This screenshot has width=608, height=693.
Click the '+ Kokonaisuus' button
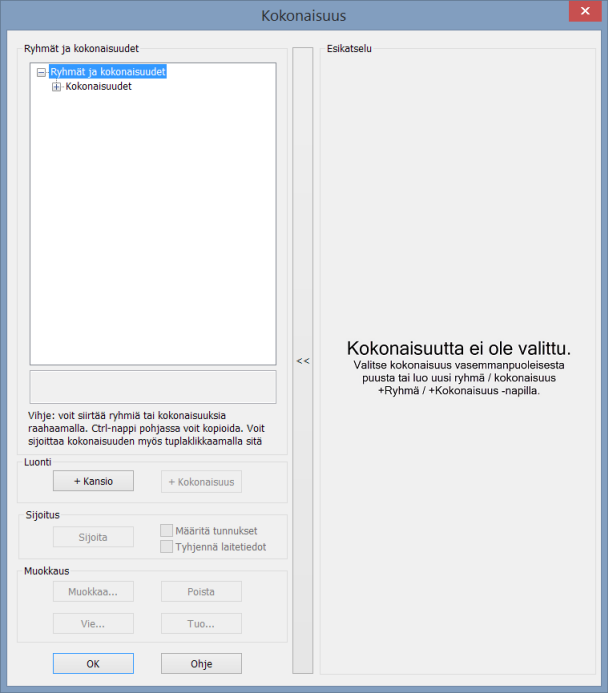click(x=201, y=482)
